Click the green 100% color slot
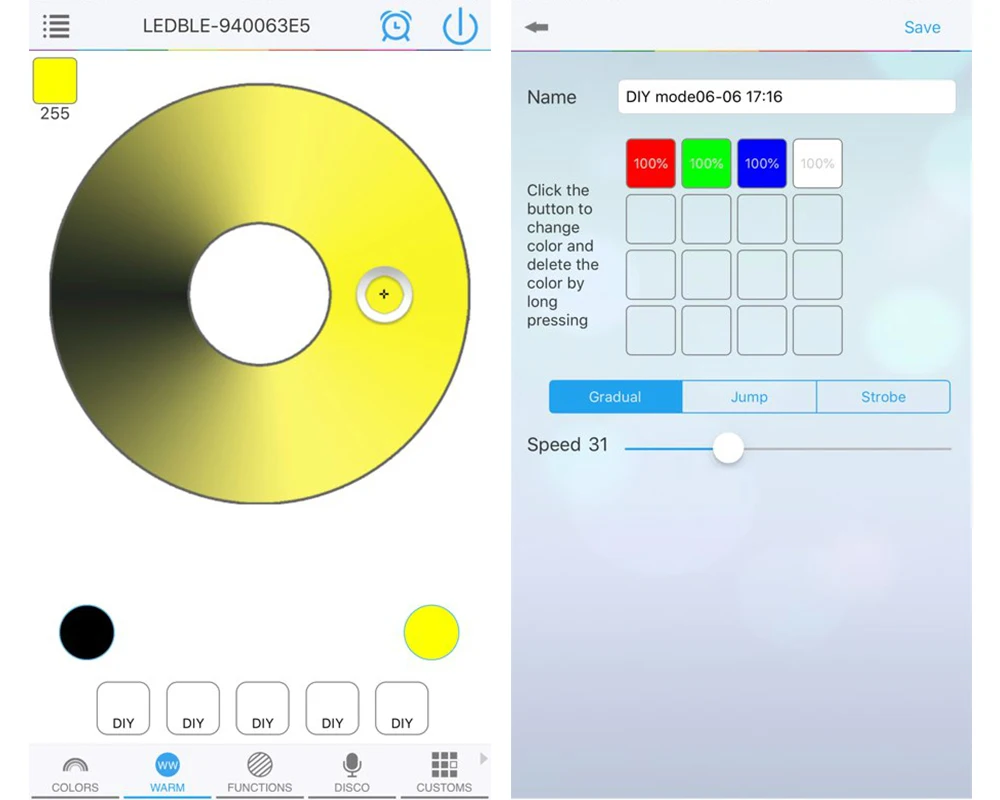 tap(706, 163)
